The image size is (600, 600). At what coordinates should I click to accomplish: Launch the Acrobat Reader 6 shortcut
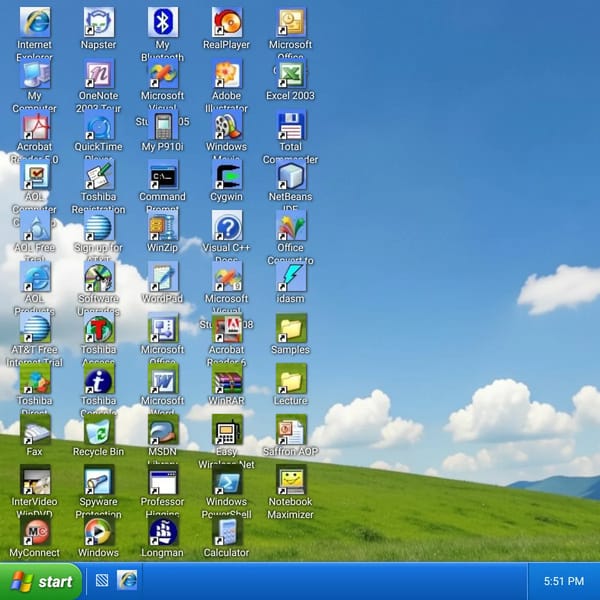coord(227,328)
